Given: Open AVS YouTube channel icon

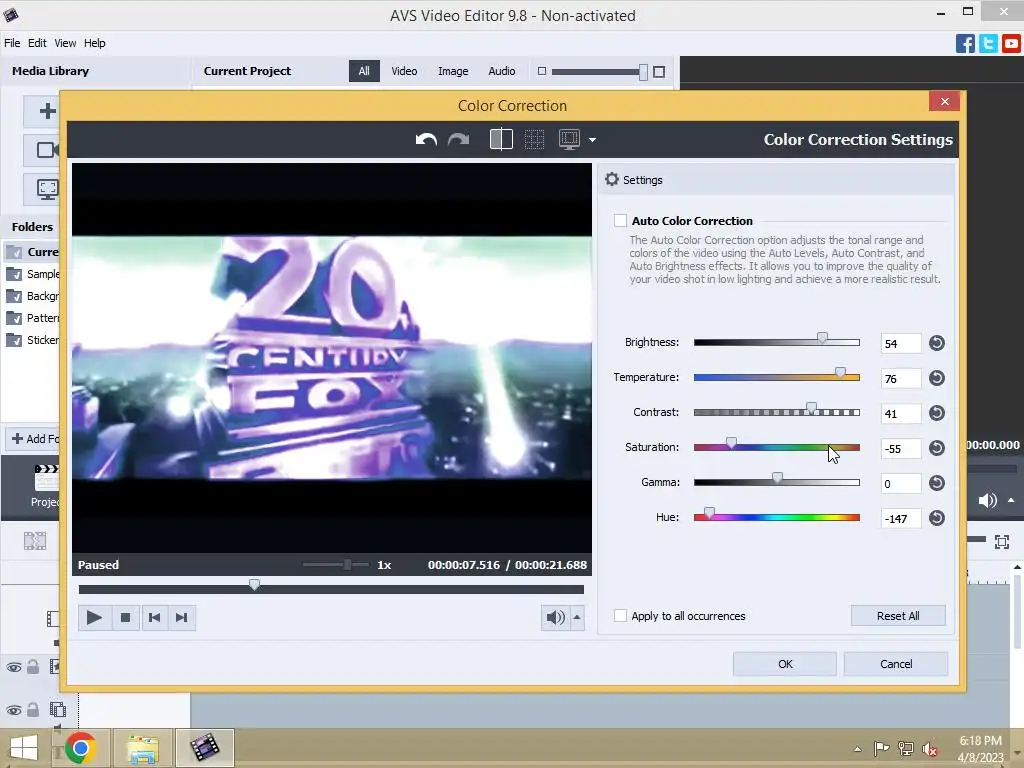Looking at the screenshot, I should point(1011,44).
